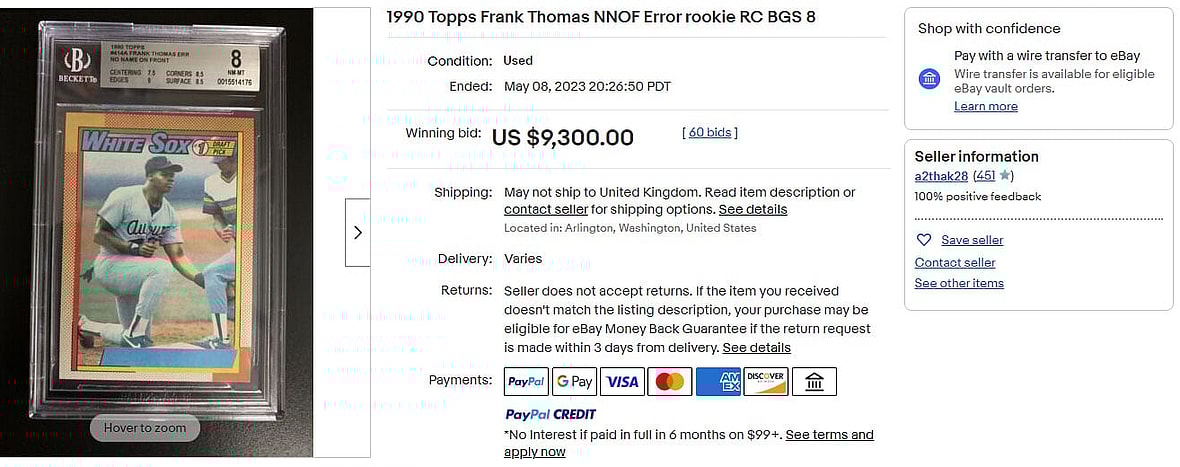The image size is (1180, 467).
Task: Click the bank wire transfer payment icon
Action: point(814,381)
